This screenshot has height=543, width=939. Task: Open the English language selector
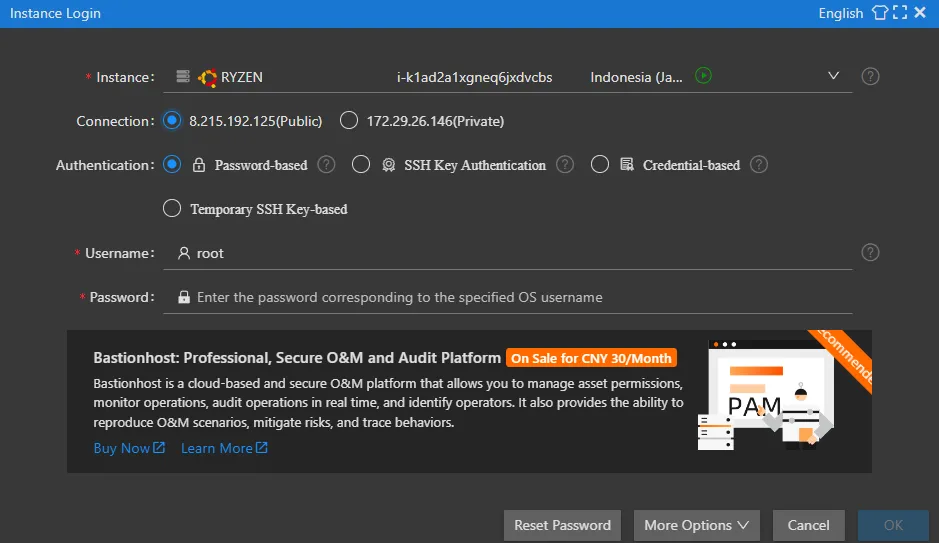[840, 13]
